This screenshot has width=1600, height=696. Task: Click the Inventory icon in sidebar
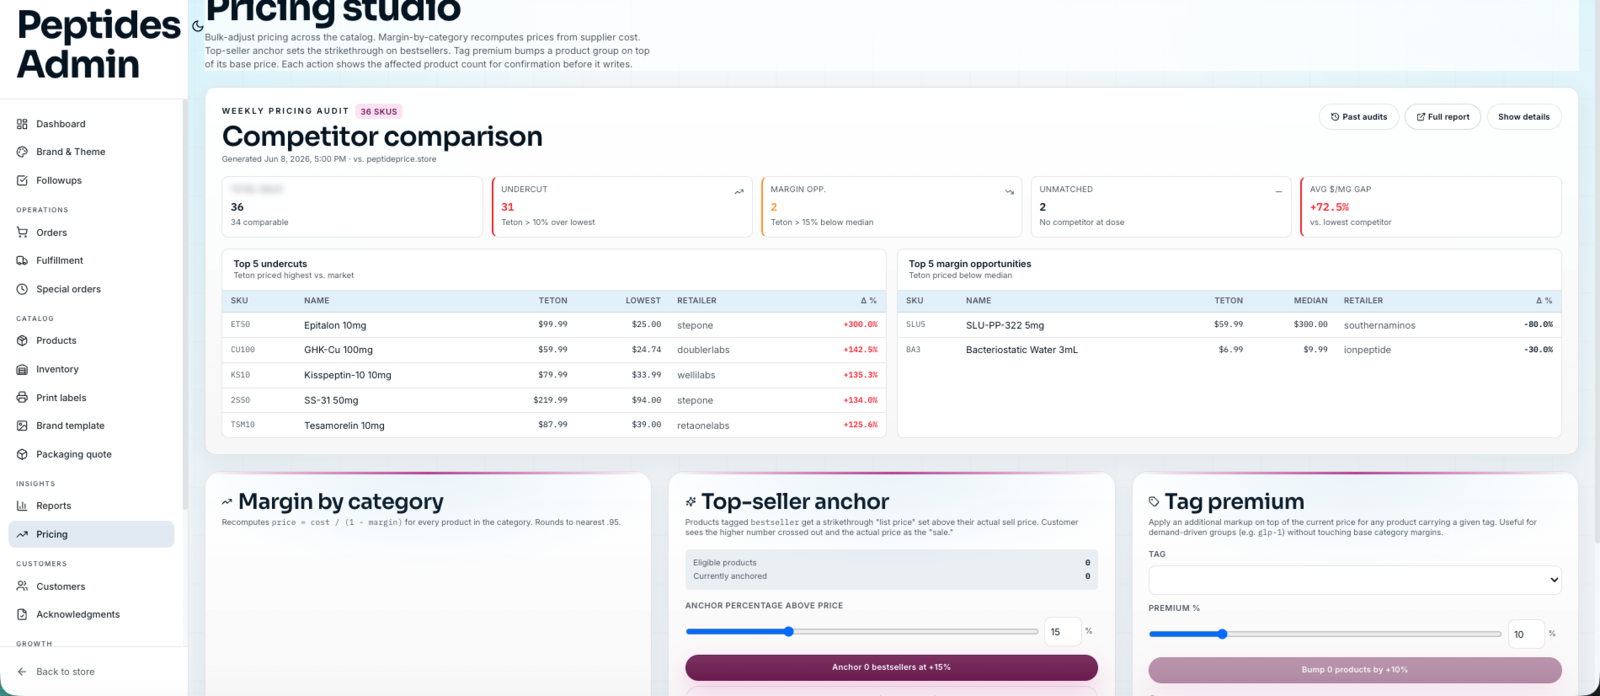22,370
